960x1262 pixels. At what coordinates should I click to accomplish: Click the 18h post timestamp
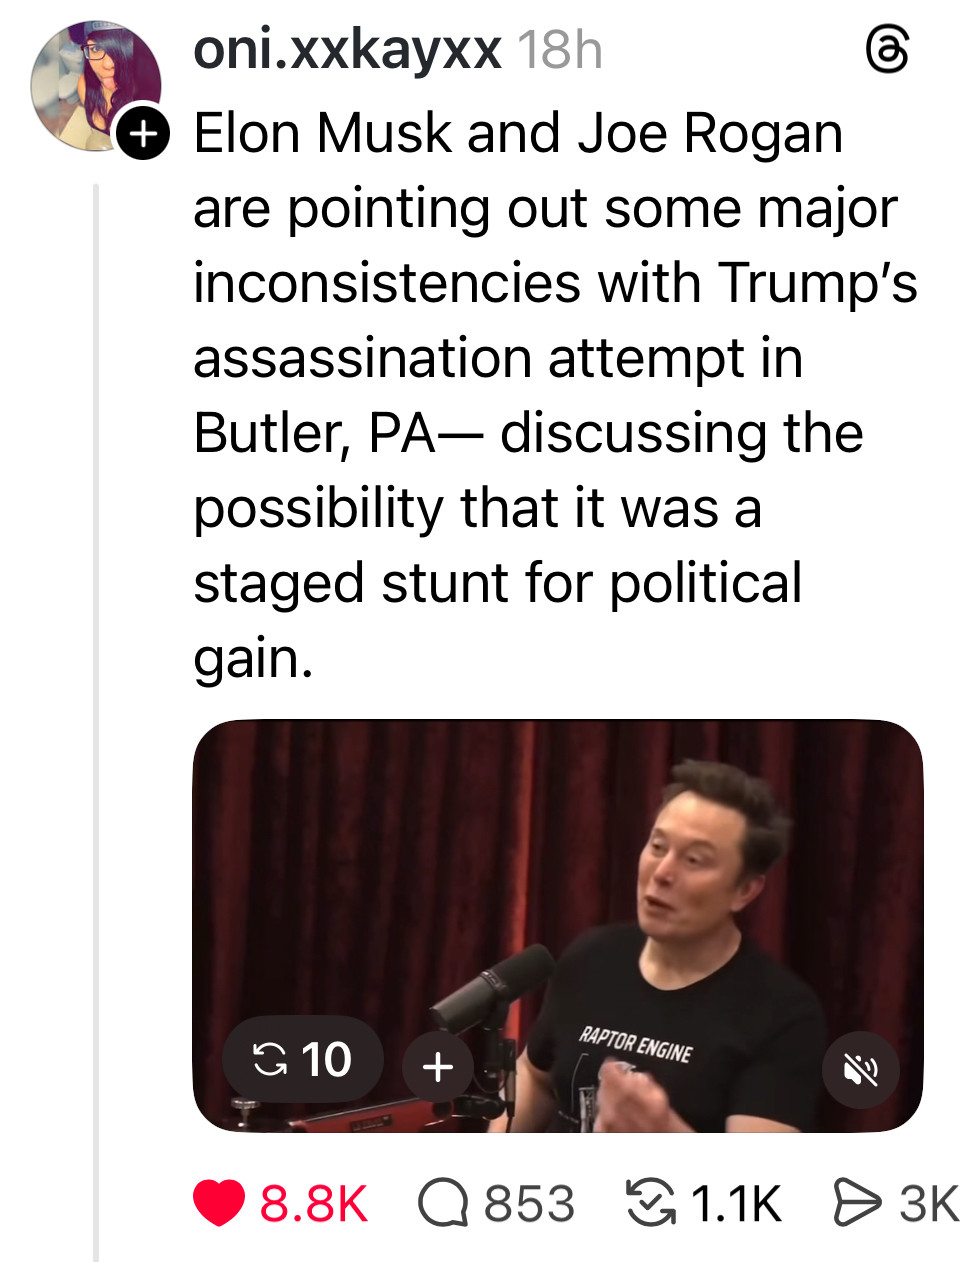click(560, 50)
